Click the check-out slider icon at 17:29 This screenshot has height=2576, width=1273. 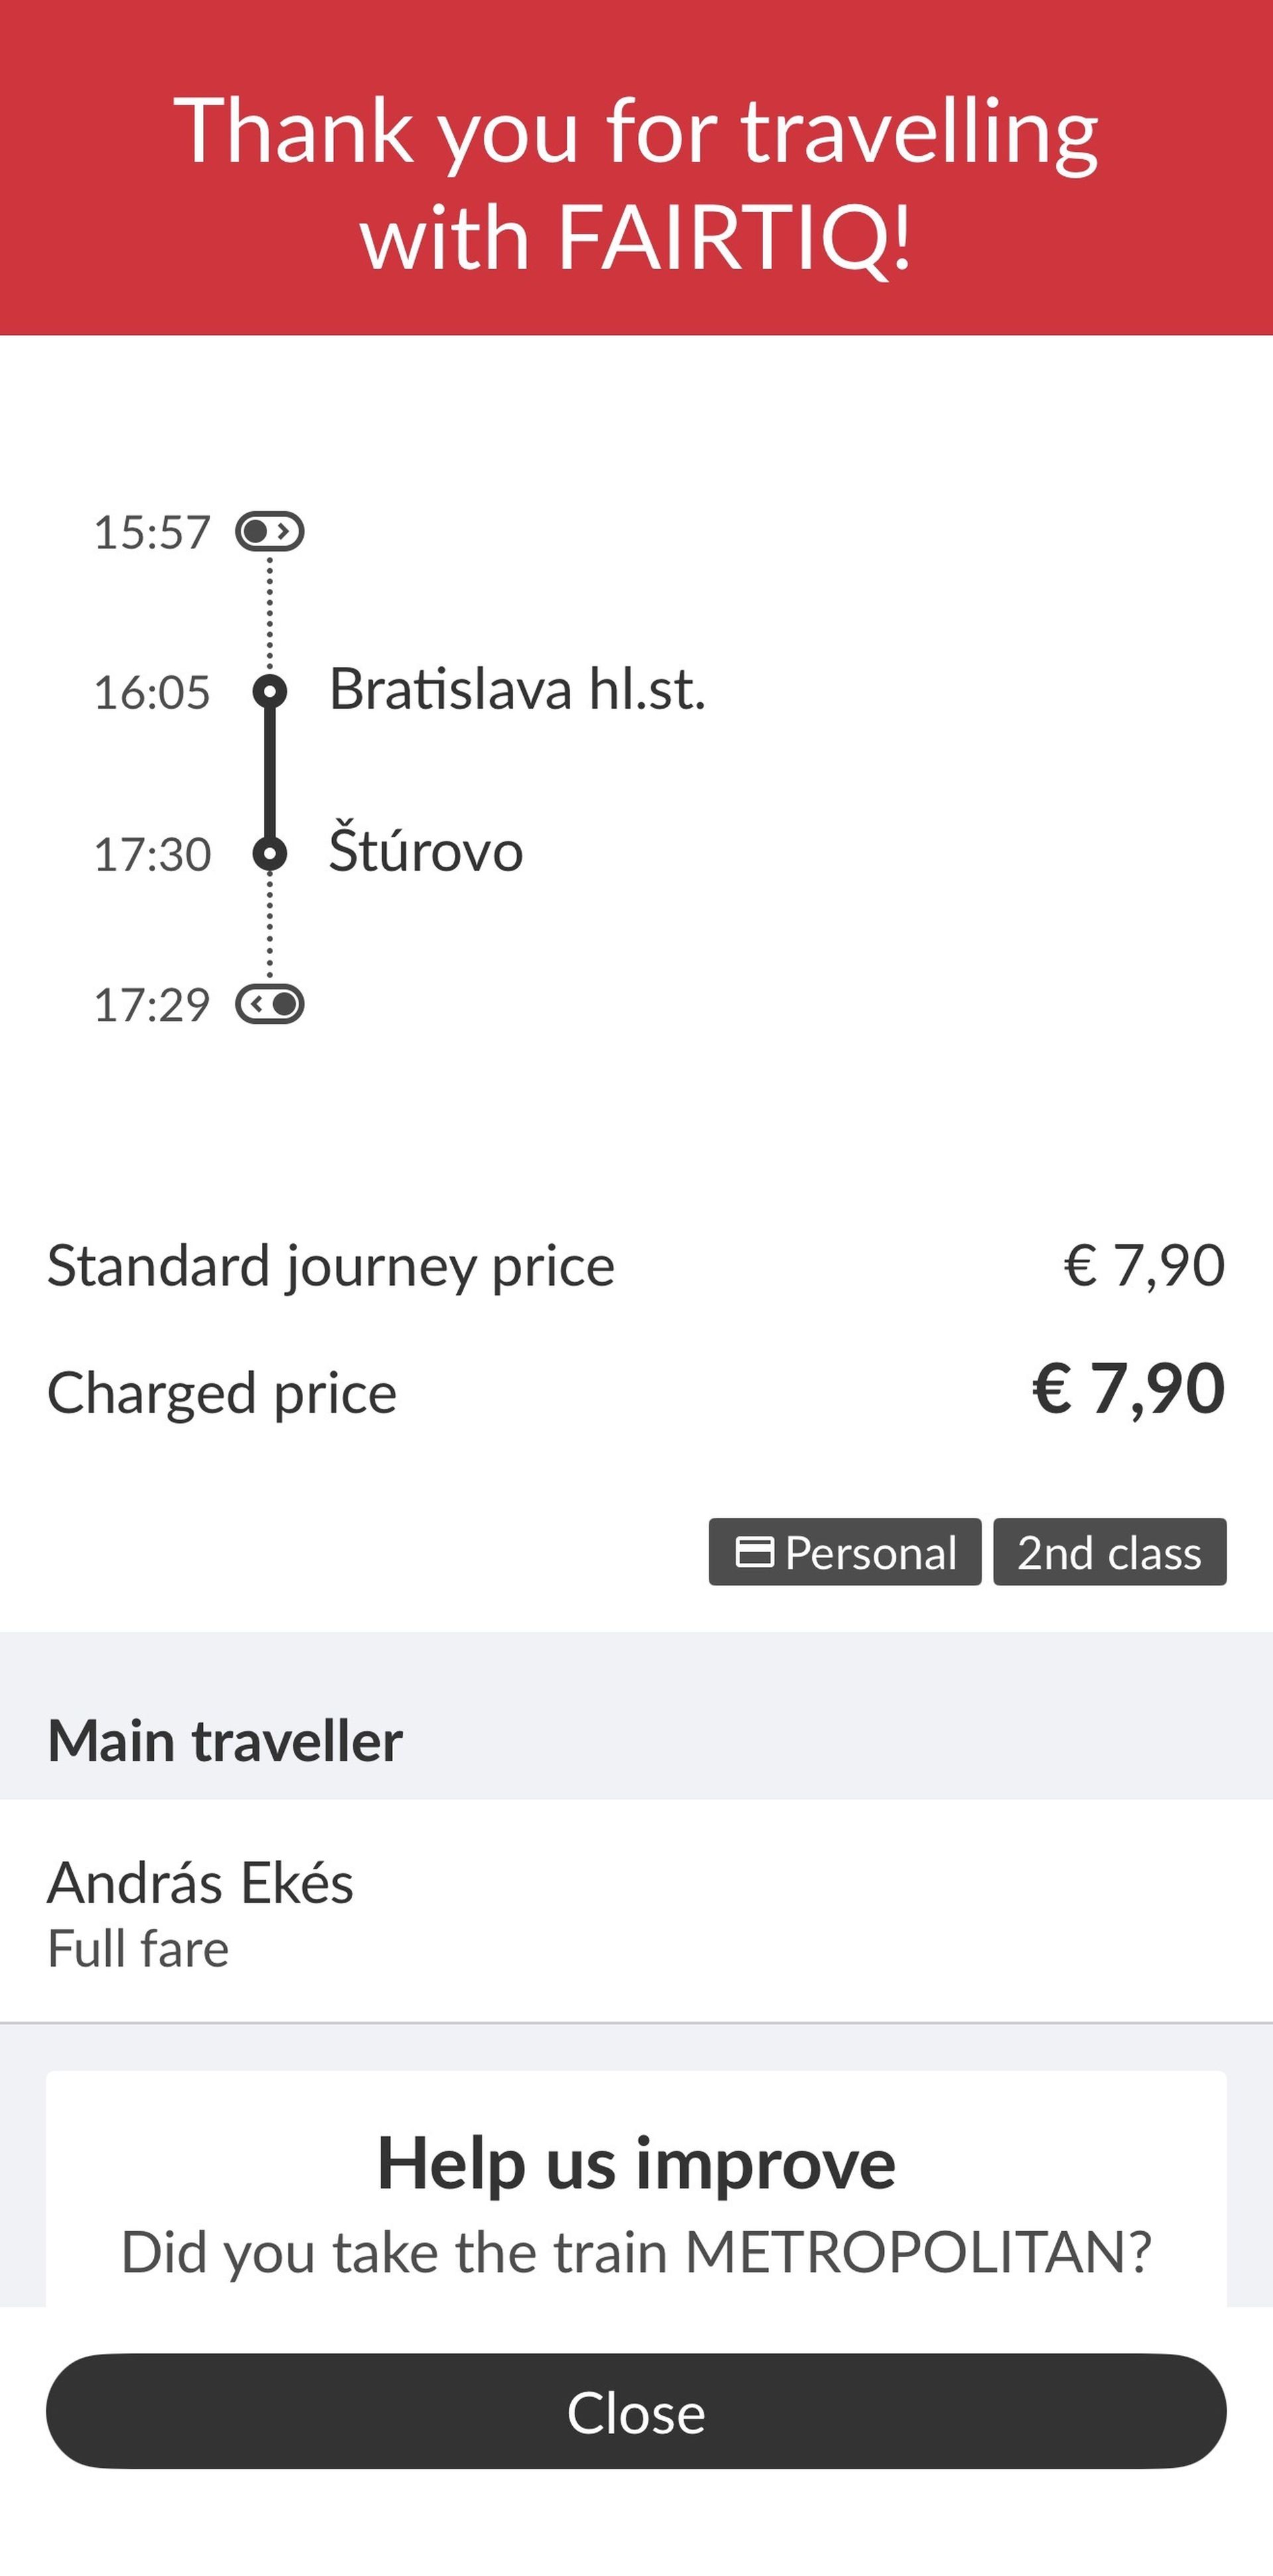tap(270, 1004)
